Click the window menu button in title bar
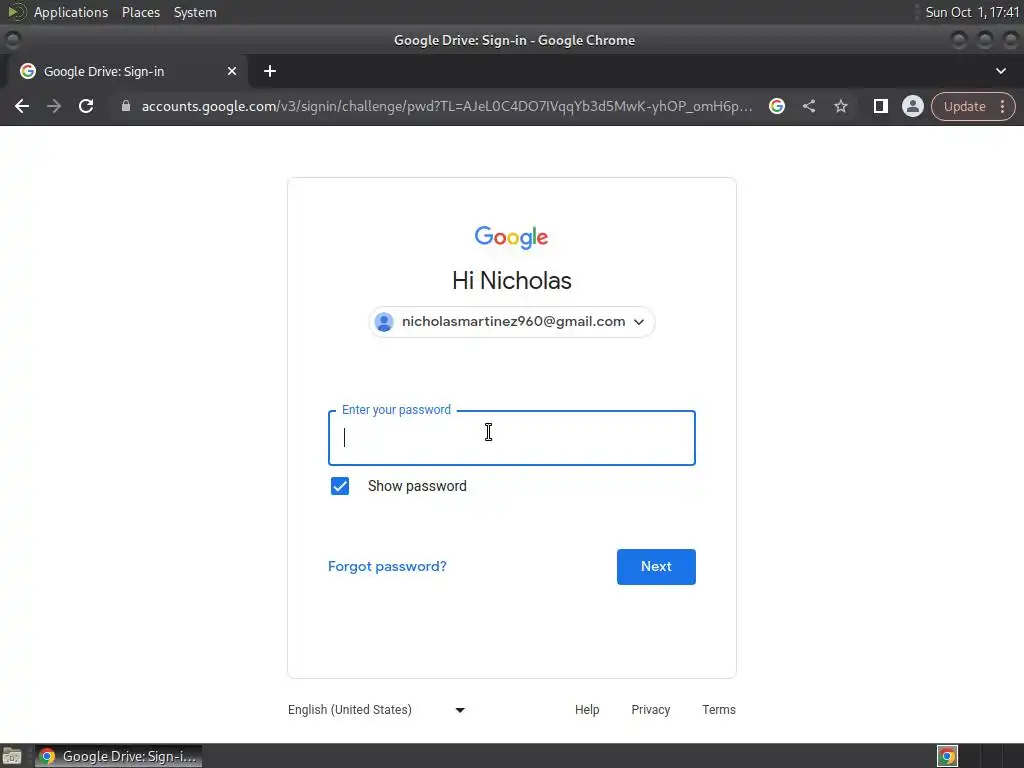1024x768 pixels. coord(12,40)
